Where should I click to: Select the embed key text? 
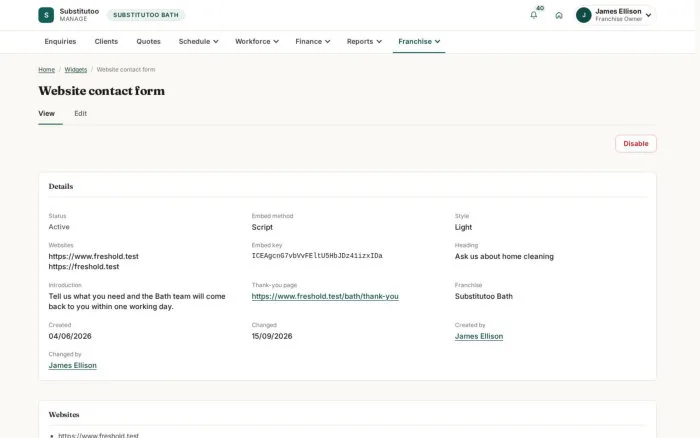pyautogui.click(x=317, y=256)
